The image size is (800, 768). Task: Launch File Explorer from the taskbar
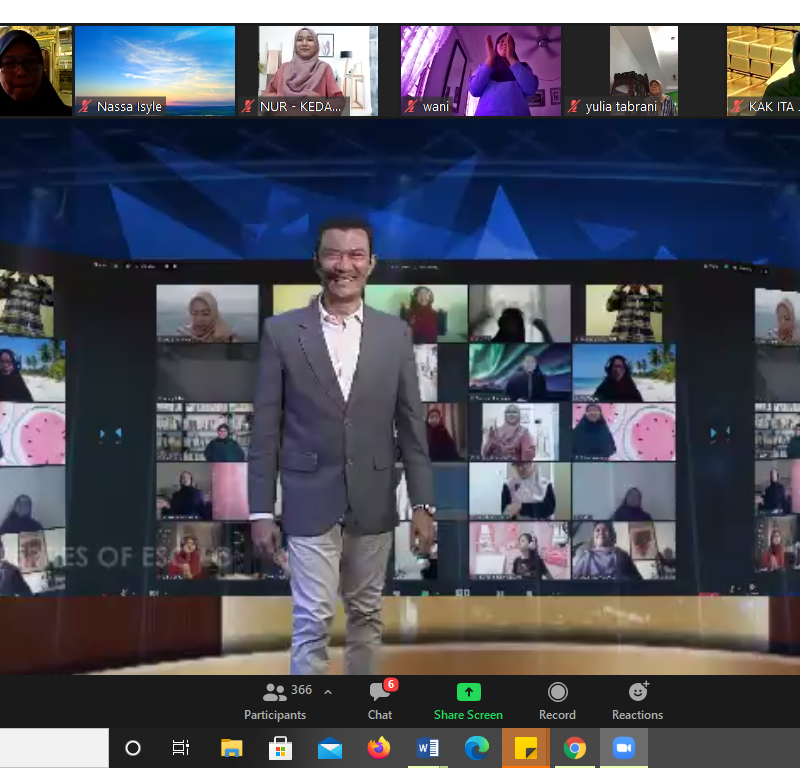pos(232,748)
